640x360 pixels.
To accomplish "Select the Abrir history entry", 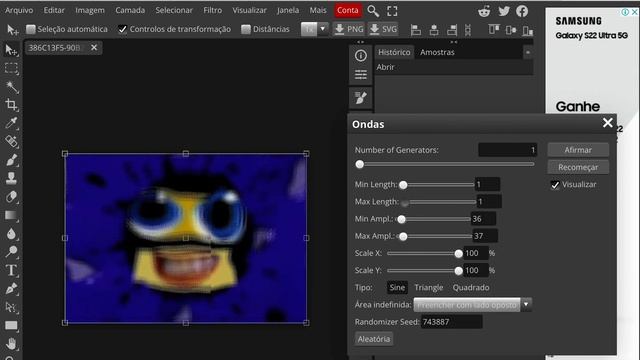I will point(453,67).
